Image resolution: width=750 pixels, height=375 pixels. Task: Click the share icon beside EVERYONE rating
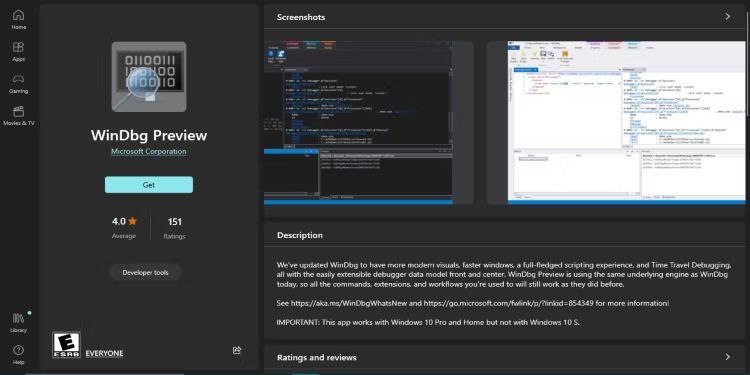237,350
